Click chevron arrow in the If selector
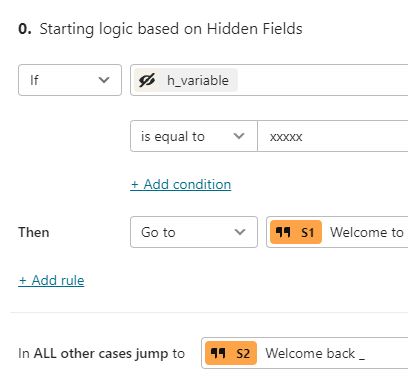Viewport: 408px width, 386px height. tap(104, 80)
